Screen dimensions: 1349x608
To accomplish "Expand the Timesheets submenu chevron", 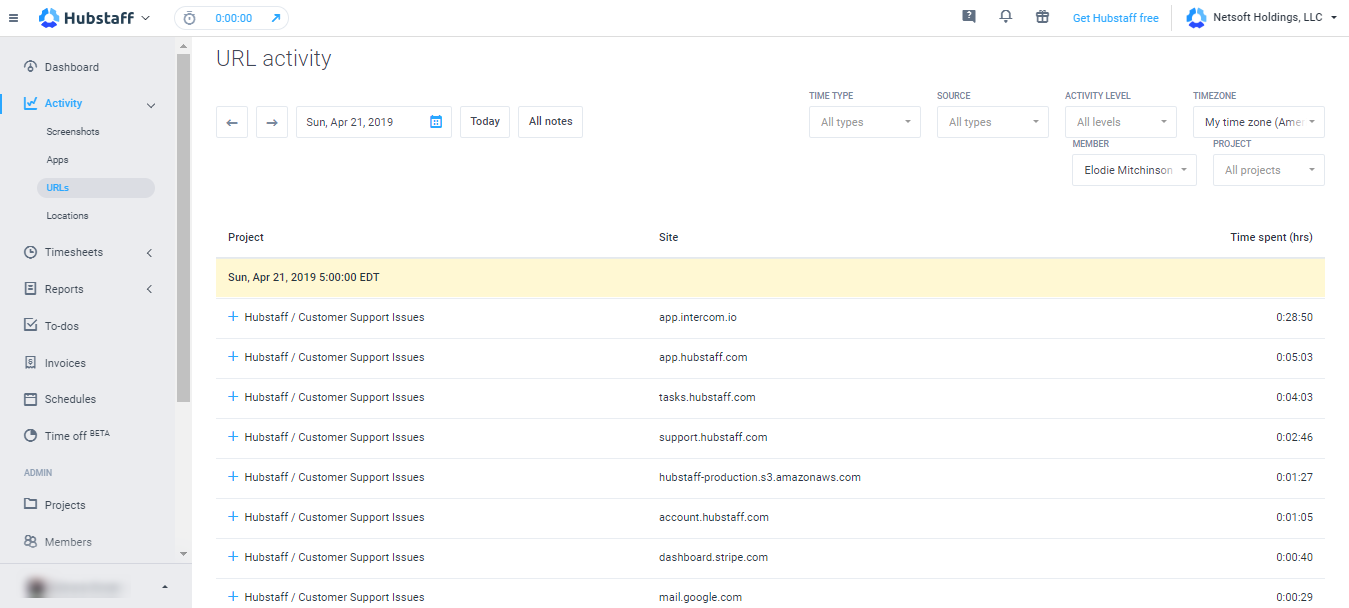I will 150,253.
